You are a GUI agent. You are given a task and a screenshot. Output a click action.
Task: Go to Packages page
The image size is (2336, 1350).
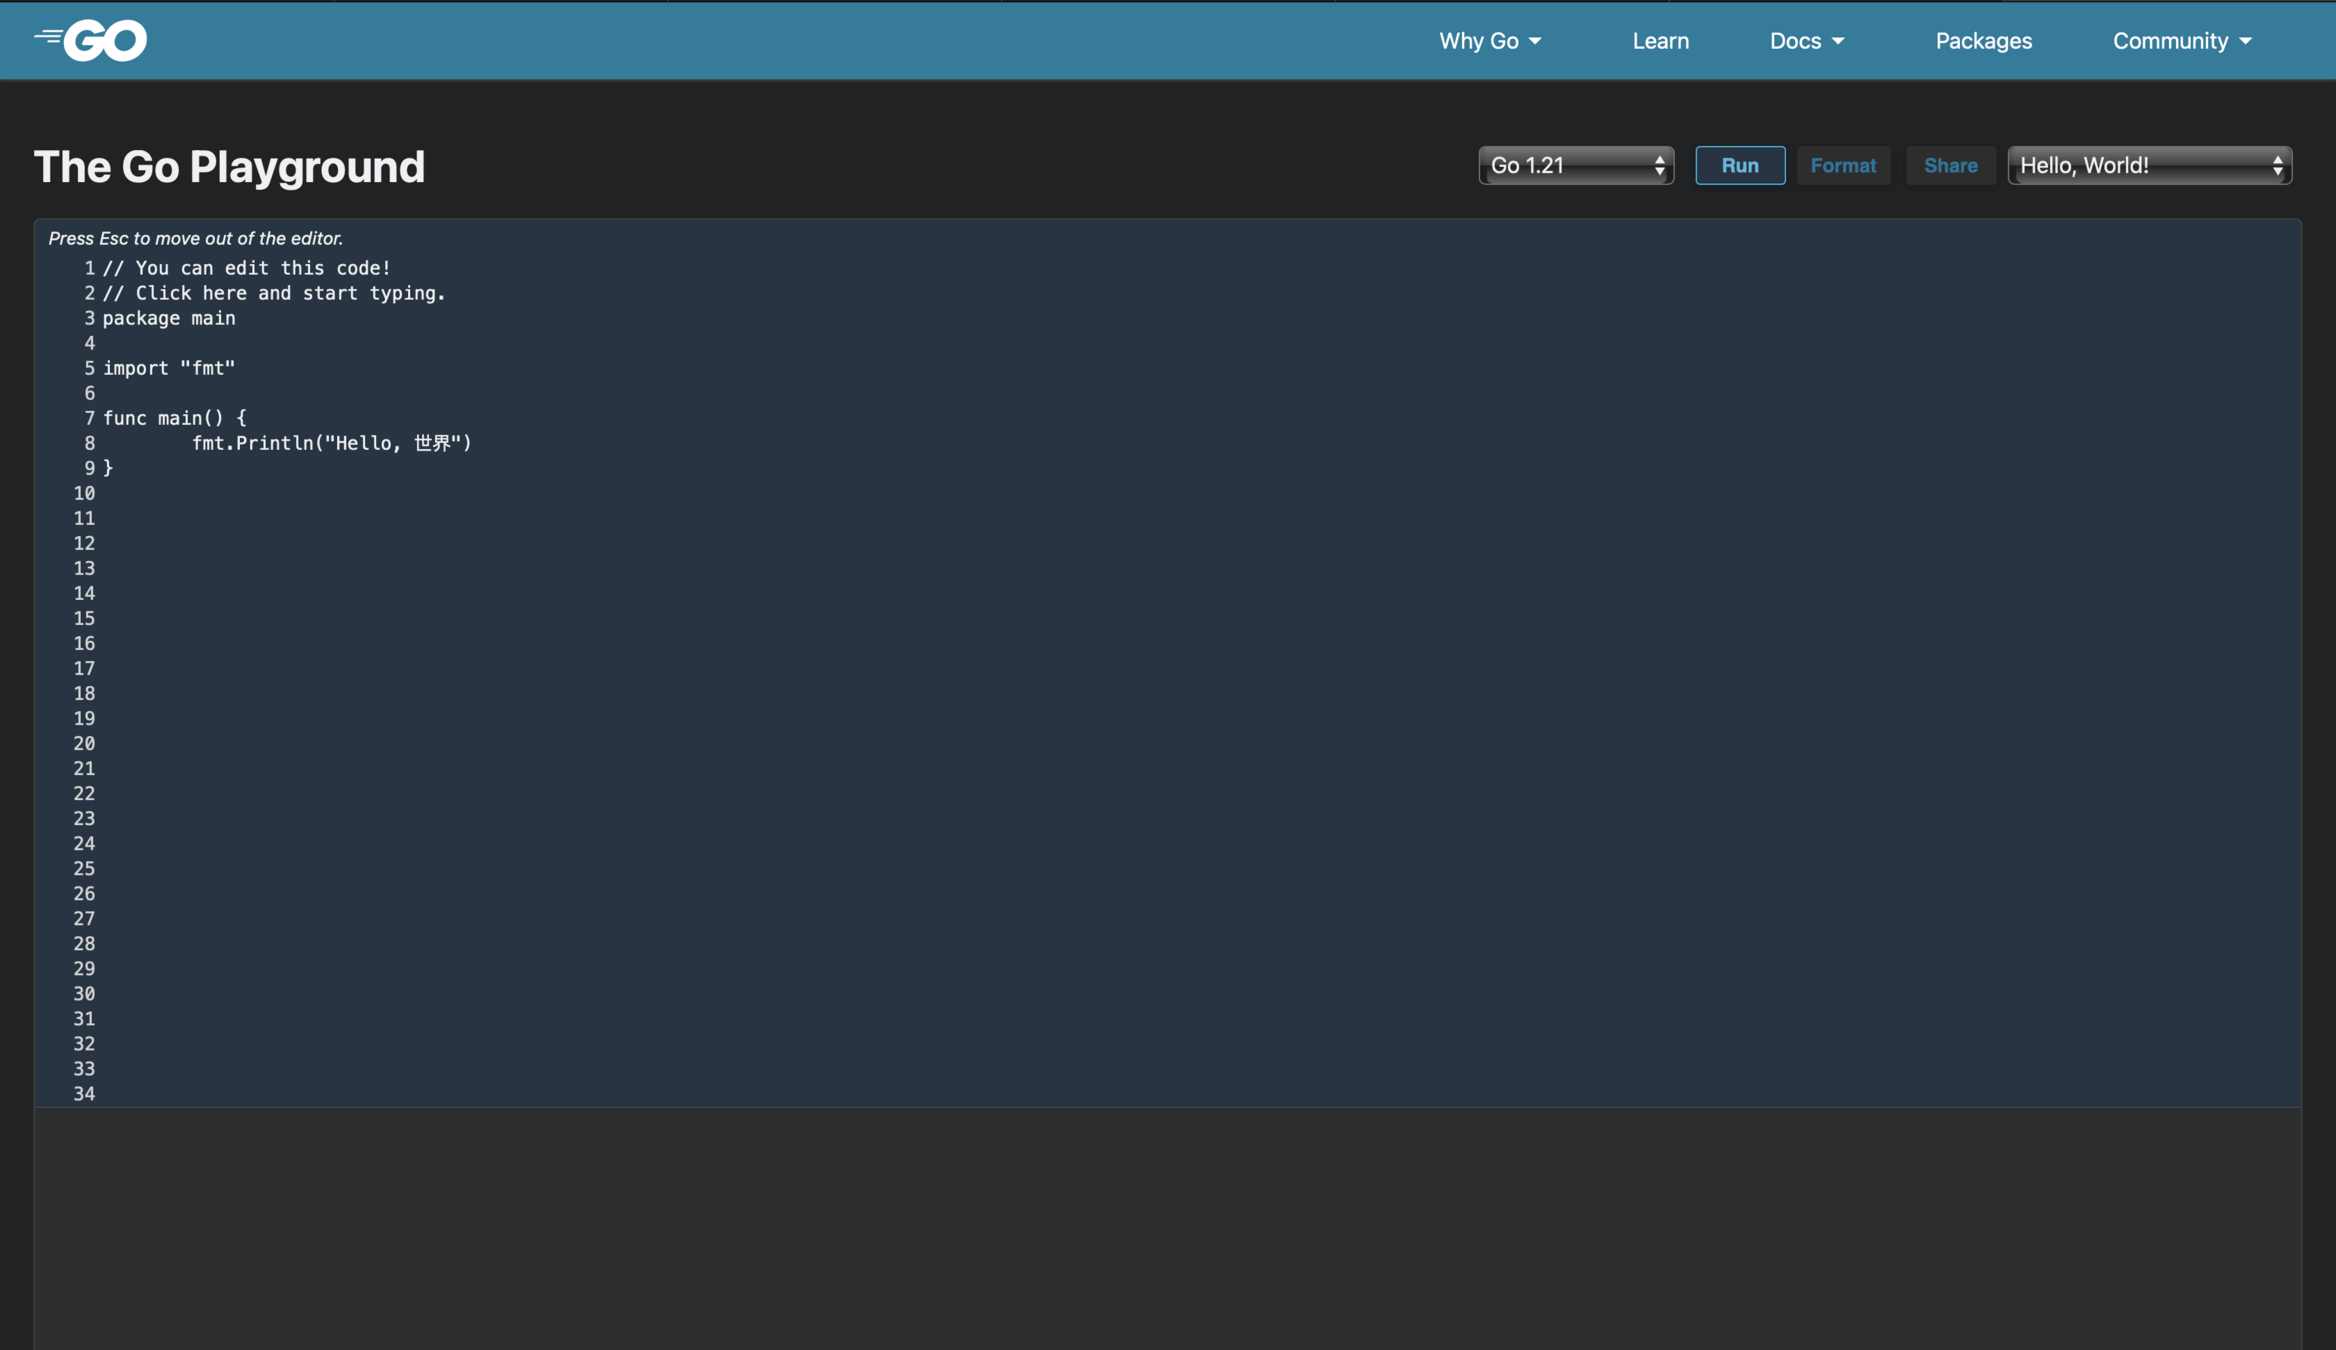coord(1983,41)
